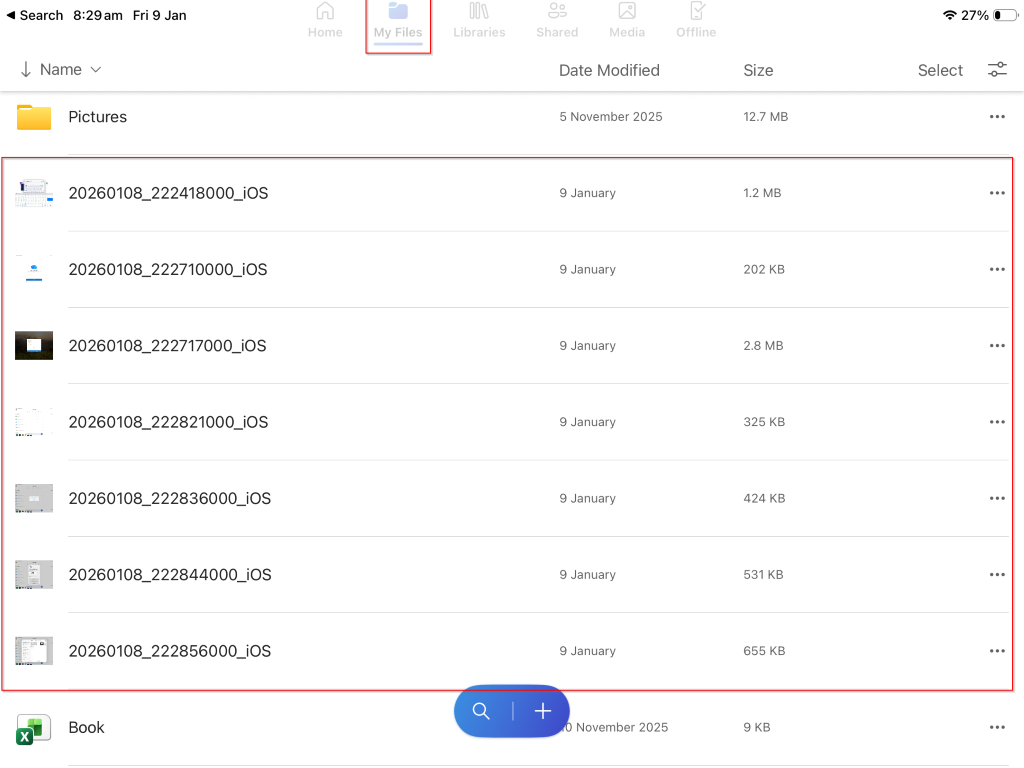Open more options for 20260108_222844000_iOS
Image resolution: width=1024 pixels, height=768 pixels.
(x=997, y=575)
